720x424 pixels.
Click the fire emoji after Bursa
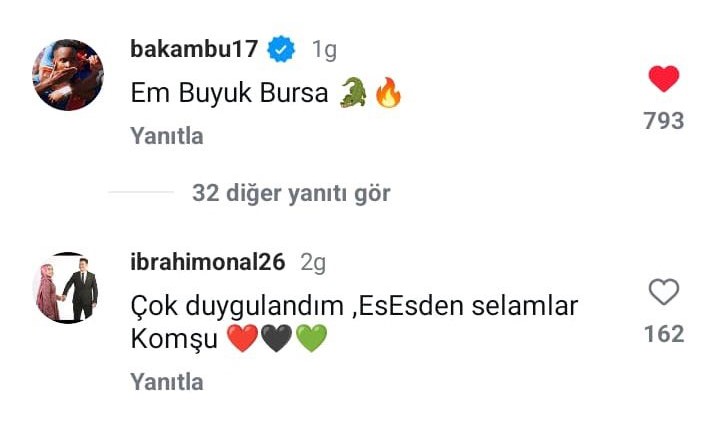tap(388, 93)
